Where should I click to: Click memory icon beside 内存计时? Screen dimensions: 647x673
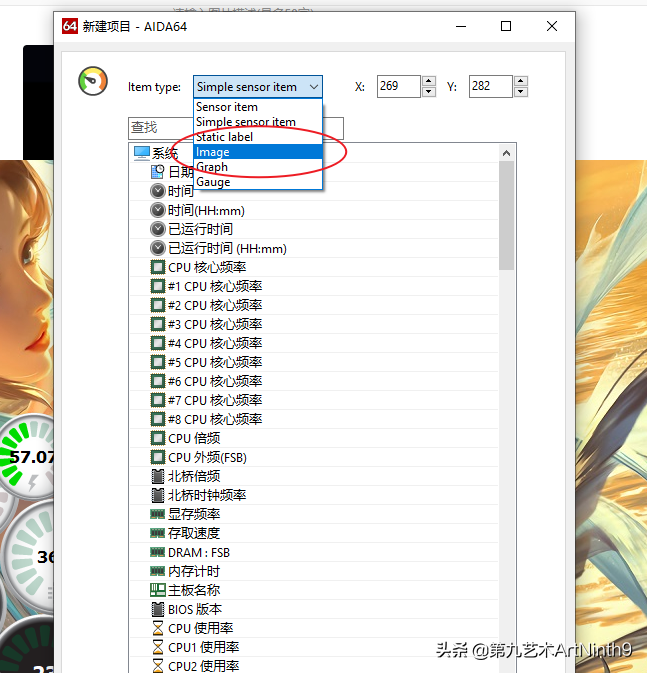[158, 571]
